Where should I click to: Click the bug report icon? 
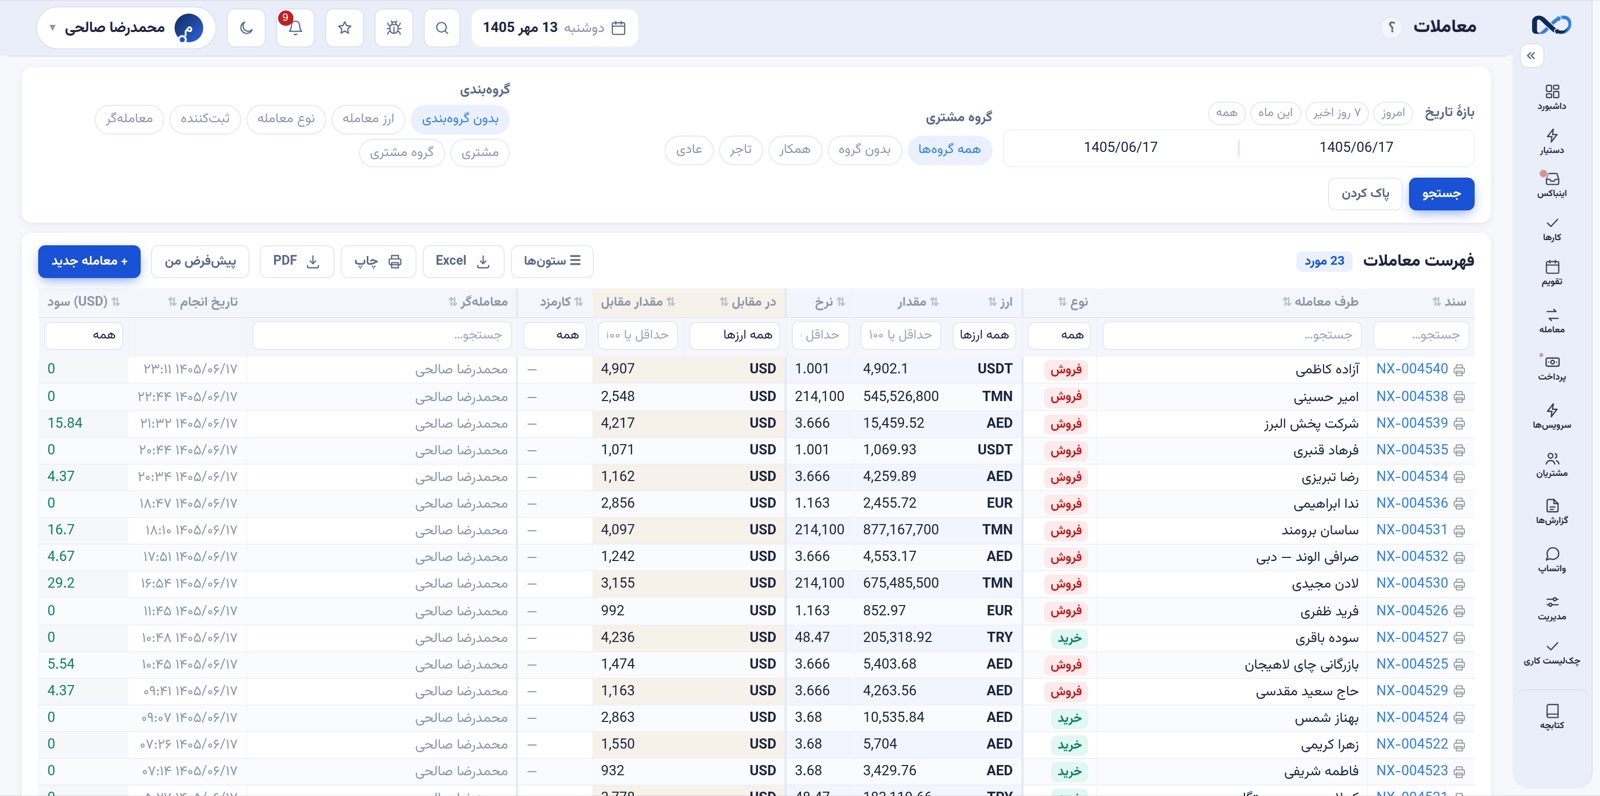pyautogui.click(x=394, y=28)
